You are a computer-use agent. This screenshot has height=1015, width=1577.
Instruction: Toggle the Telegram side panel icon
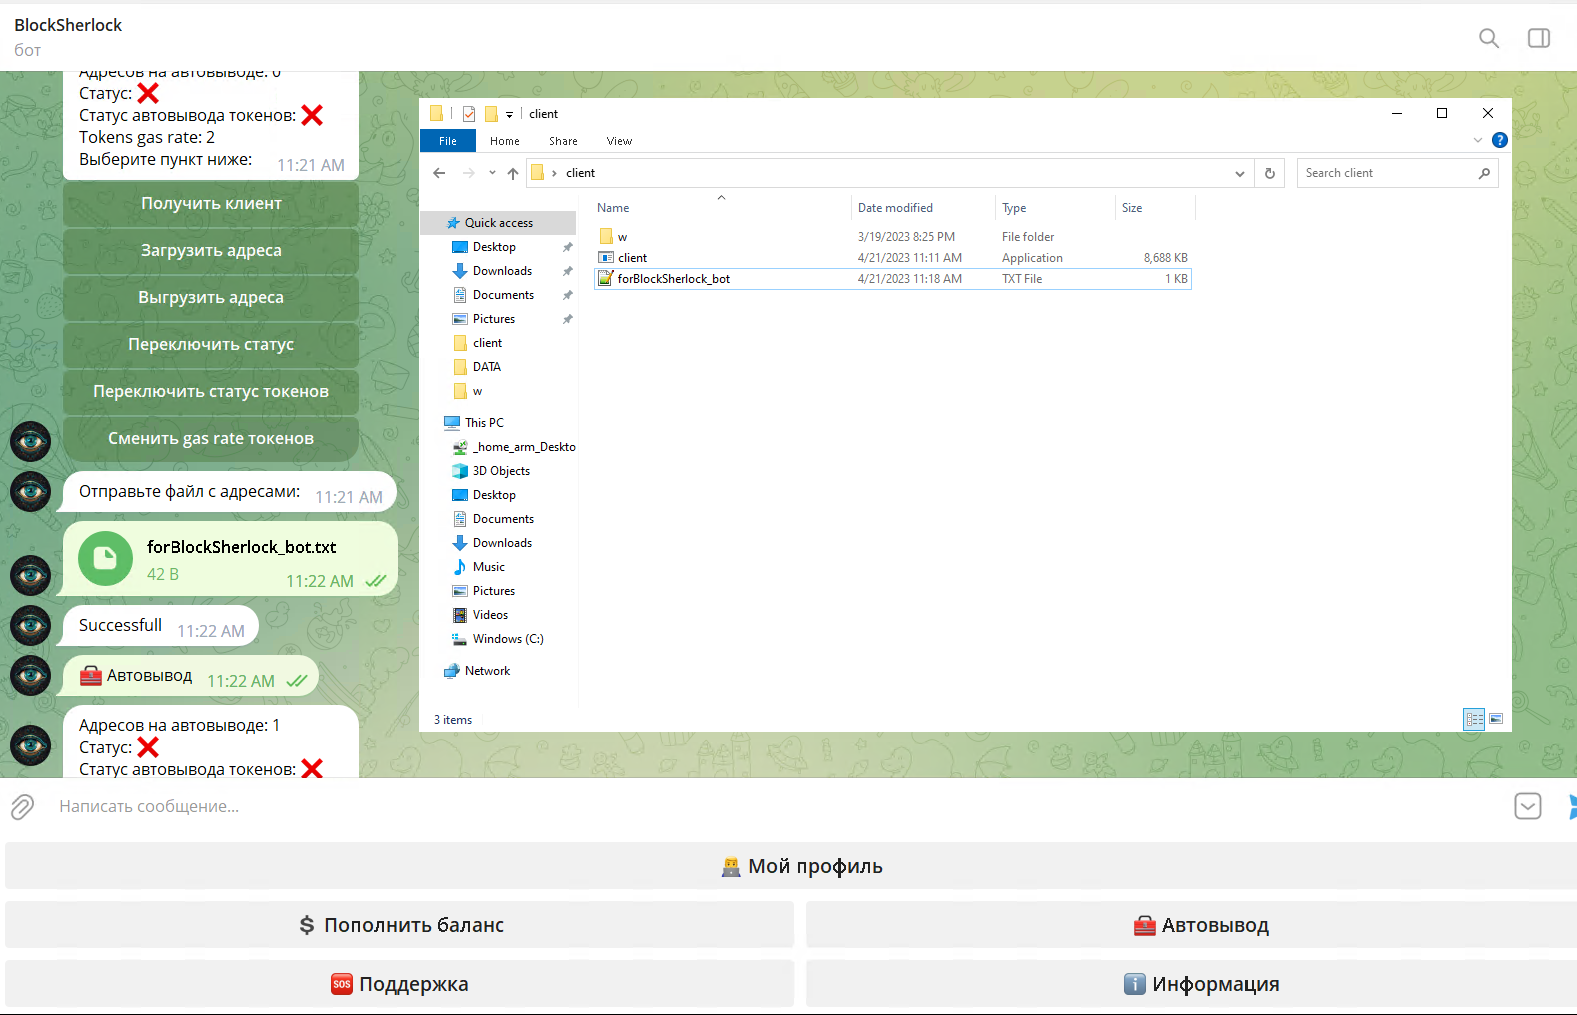point(1539,38)
